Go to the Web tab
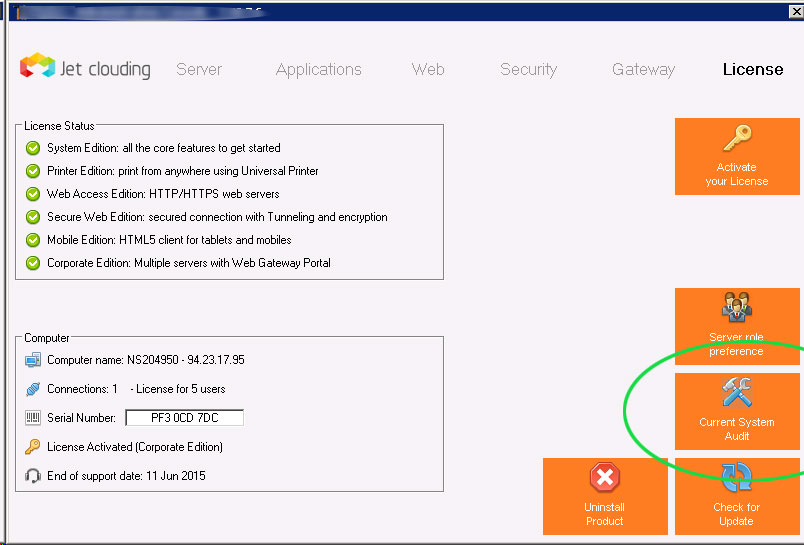804x545 pixels. pyautogui.click(x=428, y=69)
